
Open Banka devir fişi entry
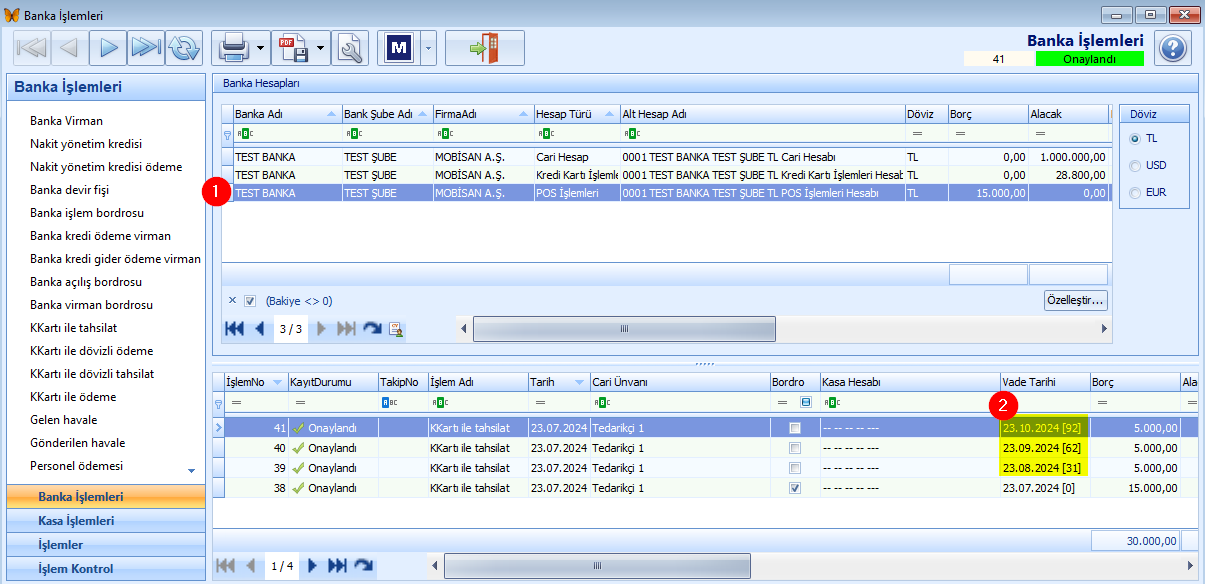pyautogui.click(x=69, y=190)
